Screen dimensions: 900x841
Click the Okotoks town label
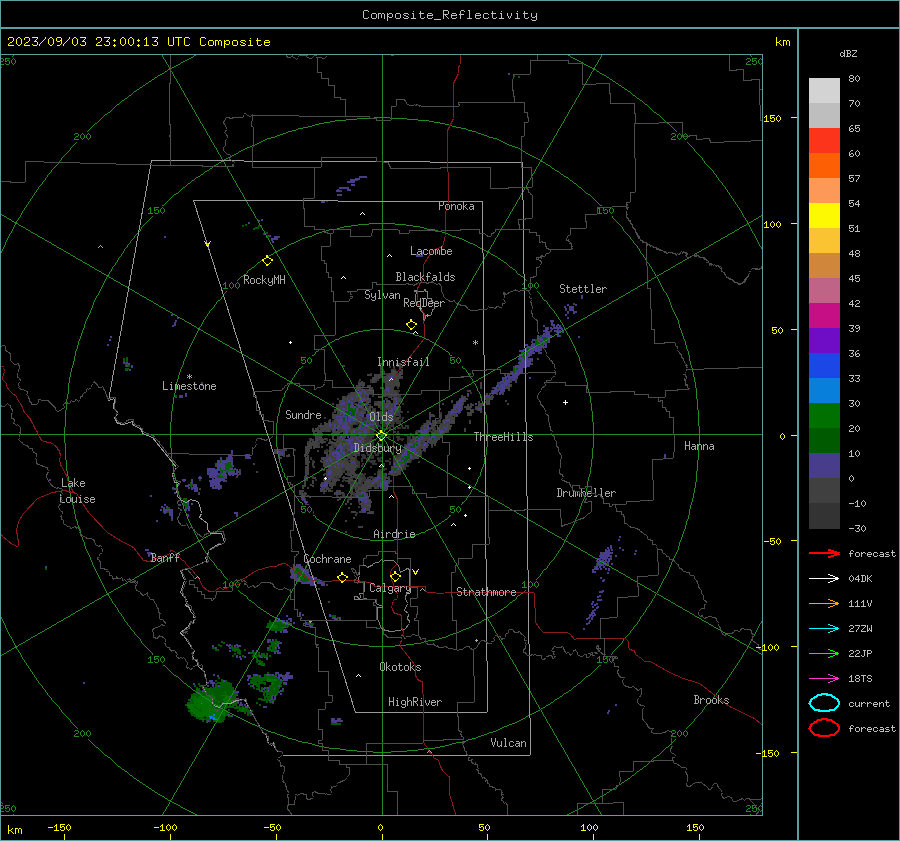[x=400, y=666]
